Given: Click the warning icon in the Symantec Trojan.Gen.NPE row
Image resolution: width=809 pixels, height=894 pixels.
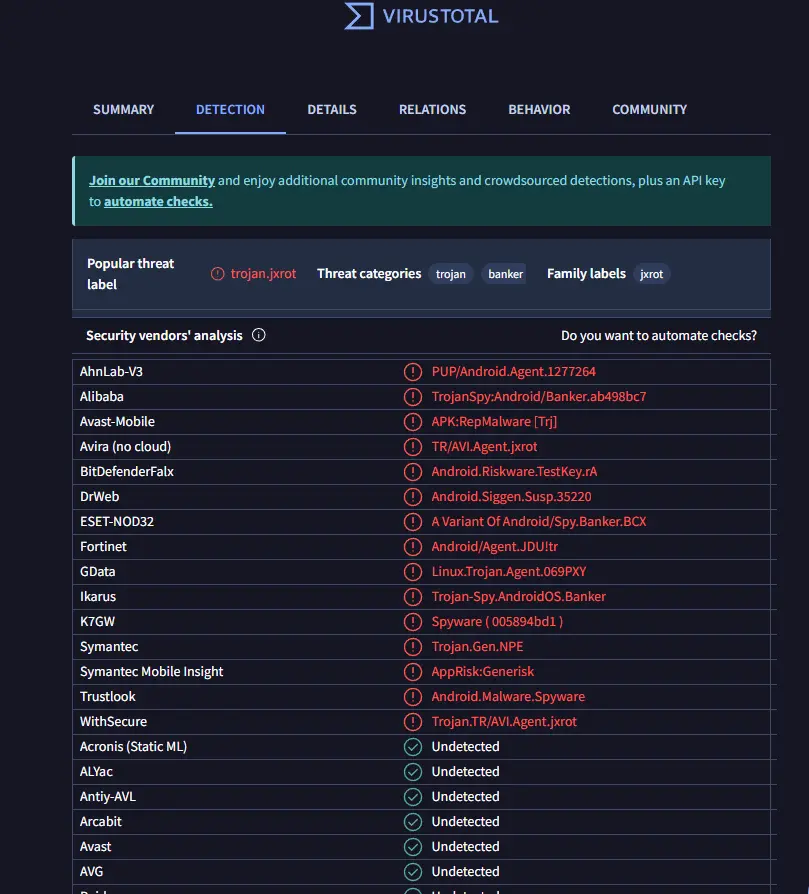Looking at the screenshot, I should click(413, 647).
